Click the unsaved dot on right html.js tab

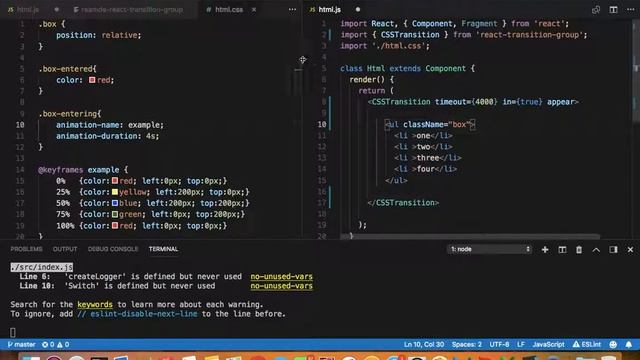[x=358, y=9]
